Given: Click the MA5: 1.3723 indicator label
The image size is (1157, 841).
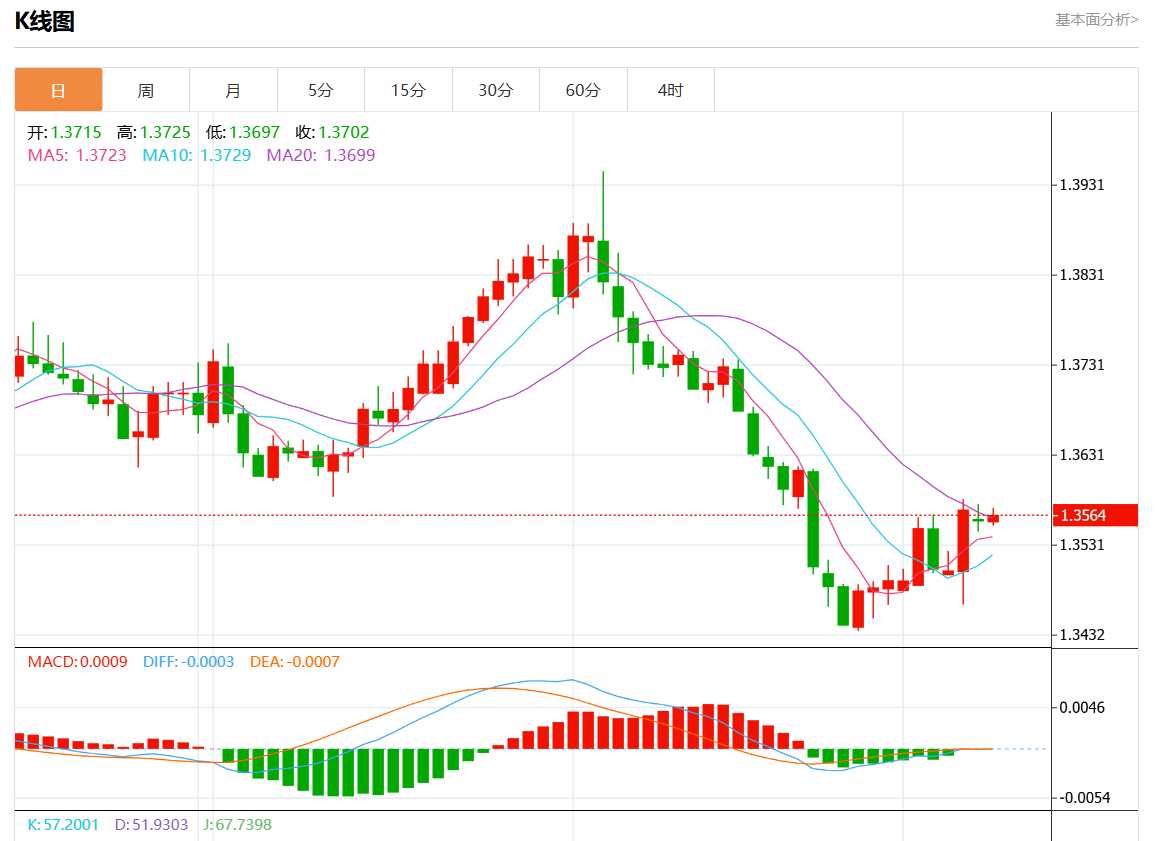Looking at the screenshot, I should point(77,155).
